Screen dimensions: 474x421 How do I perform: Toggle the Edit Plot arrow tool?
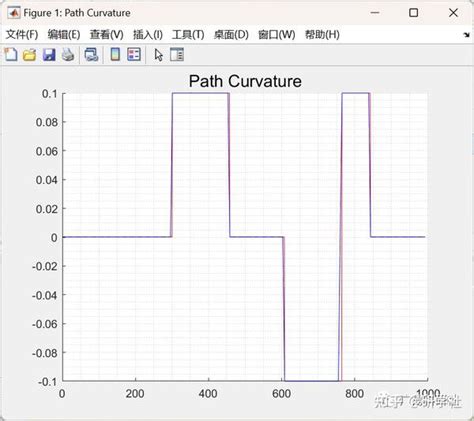coord(159,55)
